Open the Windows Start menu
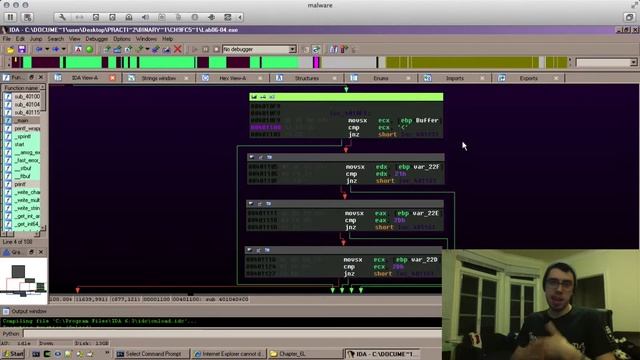Viewport: 640px width, 360px height. coord(13,354)
